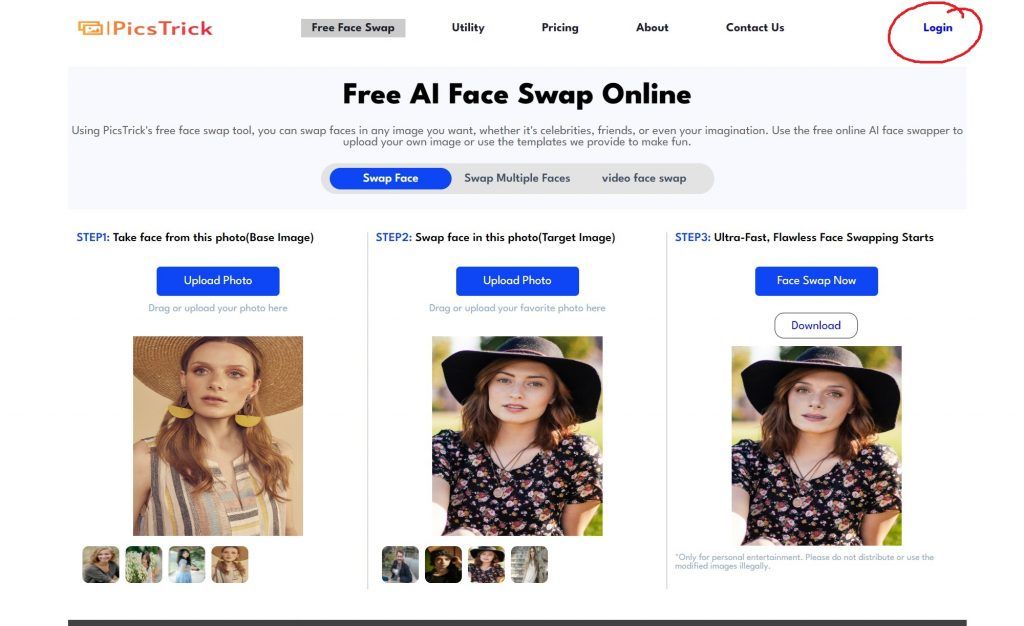Download the swapped result image
Viewport: 1024px width, 626px height.
tap(816, 325)
